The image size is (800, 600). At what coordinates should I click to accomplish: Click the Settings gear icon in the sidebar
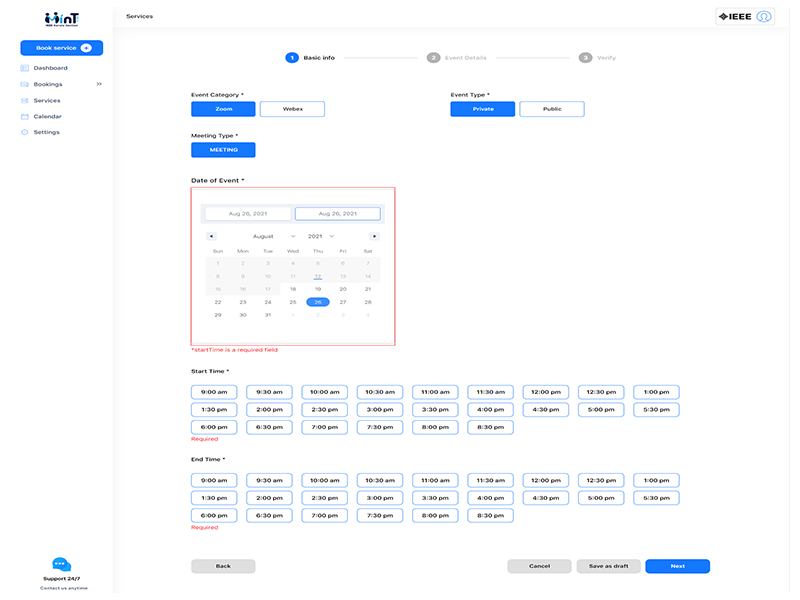click(x=24, y=132)
